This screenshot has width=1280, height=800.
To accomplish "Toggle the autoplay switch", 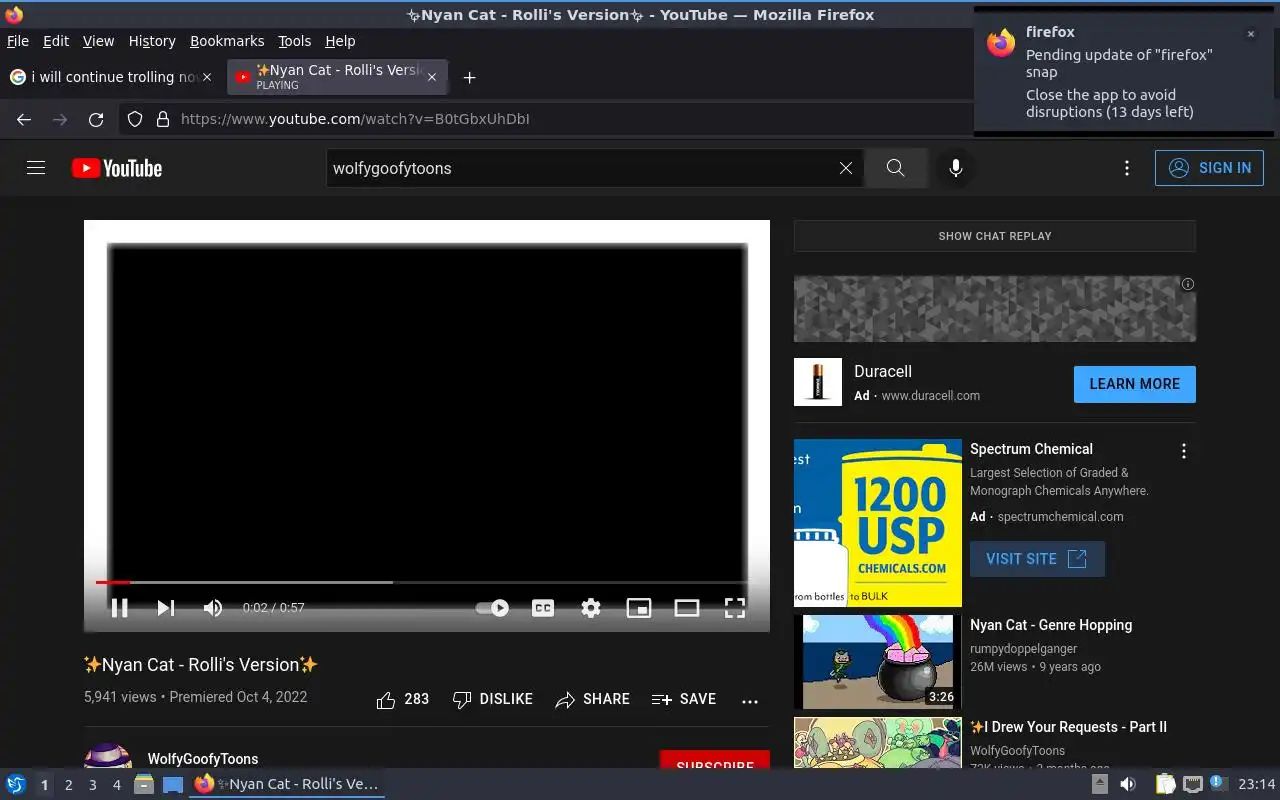I will 492,608.
